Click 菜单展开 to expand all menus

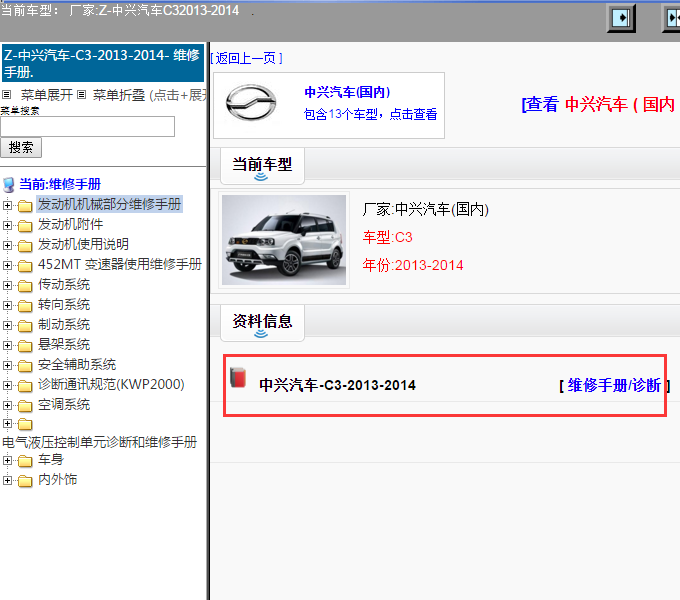(x=47, y=95)
